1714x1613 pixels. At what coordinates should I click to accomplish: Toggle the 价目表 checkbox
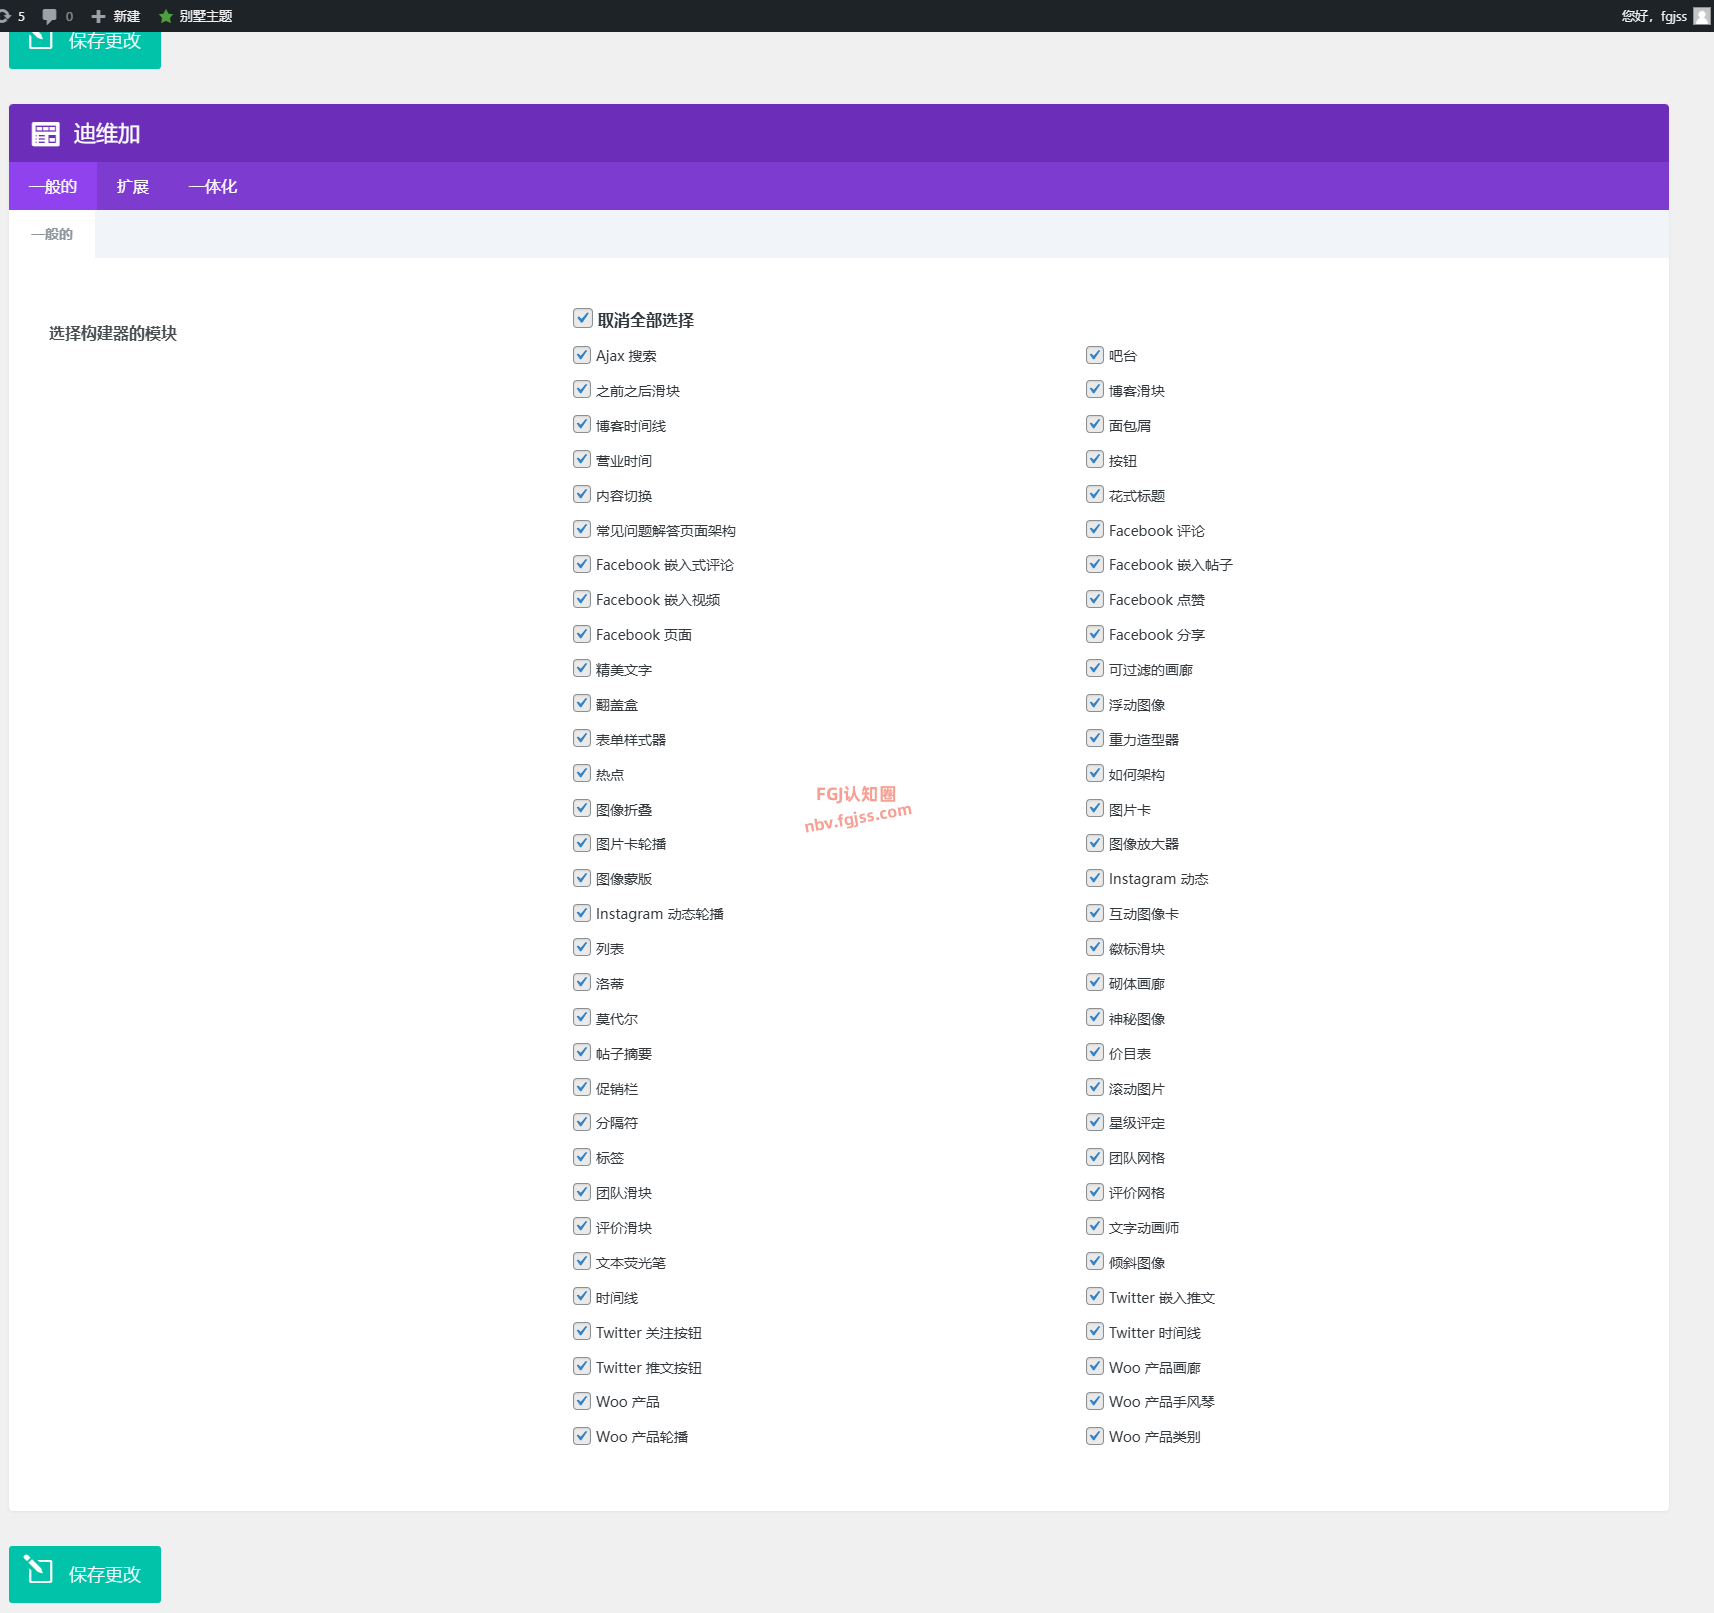1095,1053
